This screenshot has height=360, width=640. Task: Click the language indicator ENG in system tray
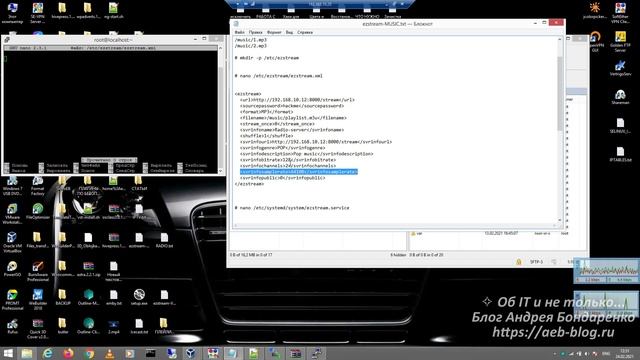607,353
